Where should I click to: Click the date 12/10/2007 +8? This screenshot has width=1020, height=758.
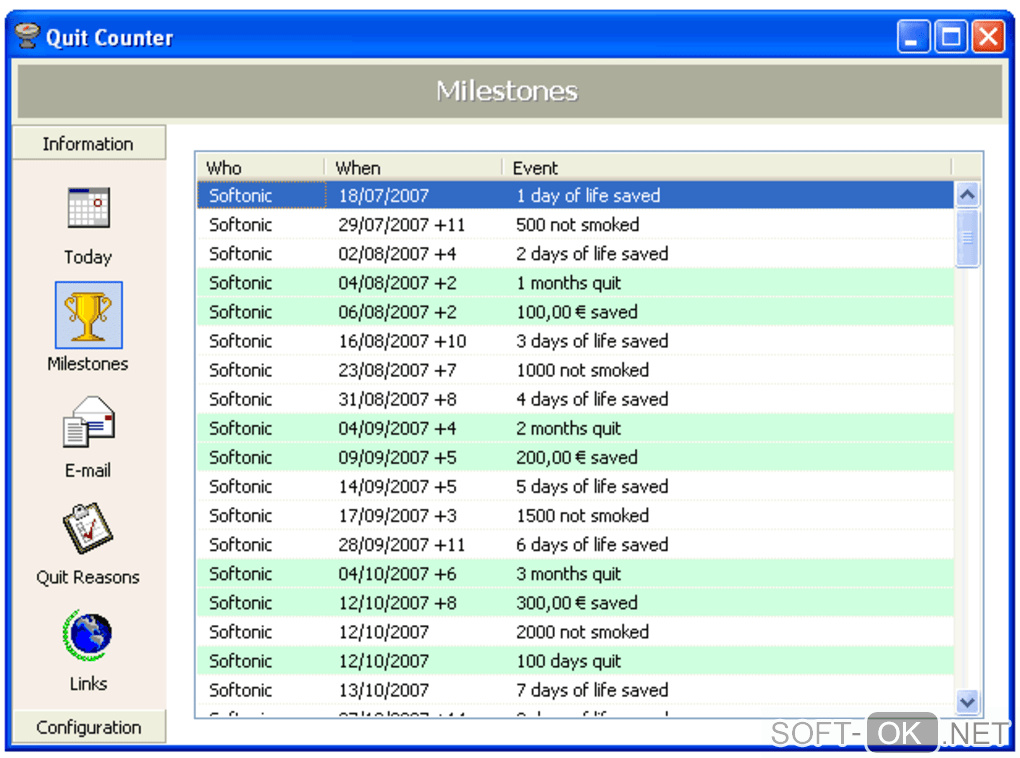tap(397, 602)
